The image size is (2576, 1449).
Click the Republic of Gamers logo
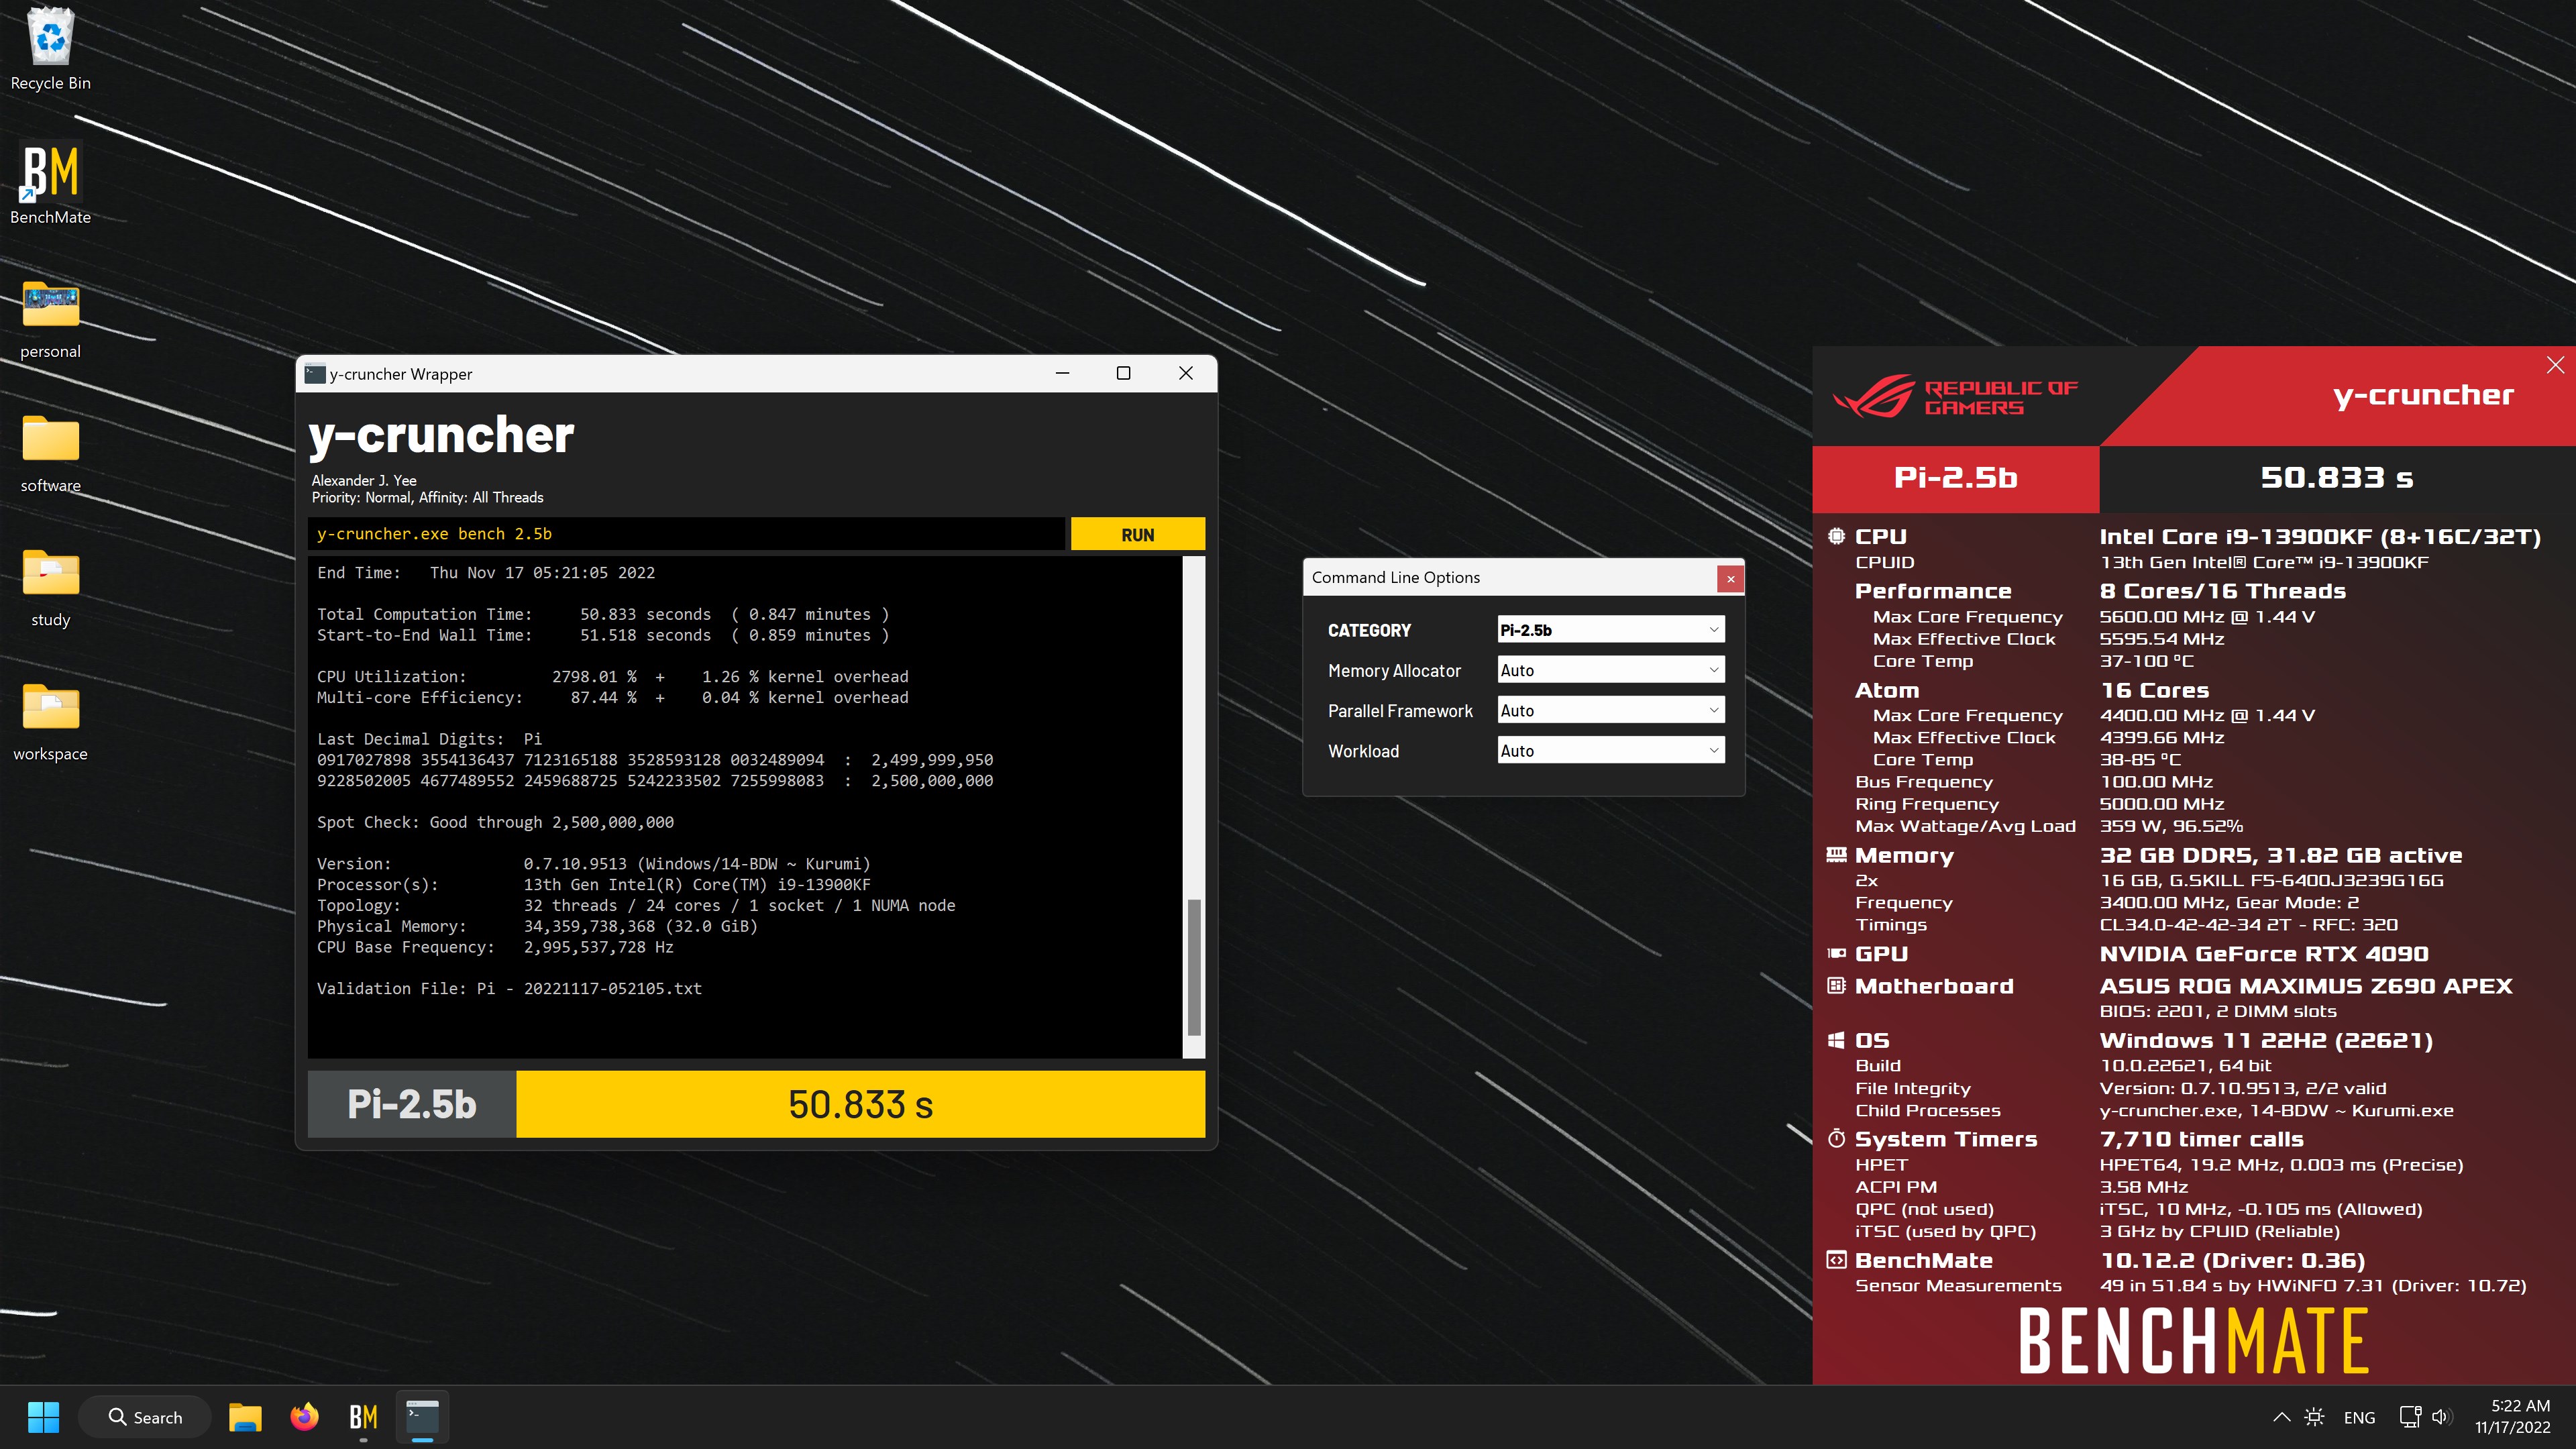[1955, 397]
